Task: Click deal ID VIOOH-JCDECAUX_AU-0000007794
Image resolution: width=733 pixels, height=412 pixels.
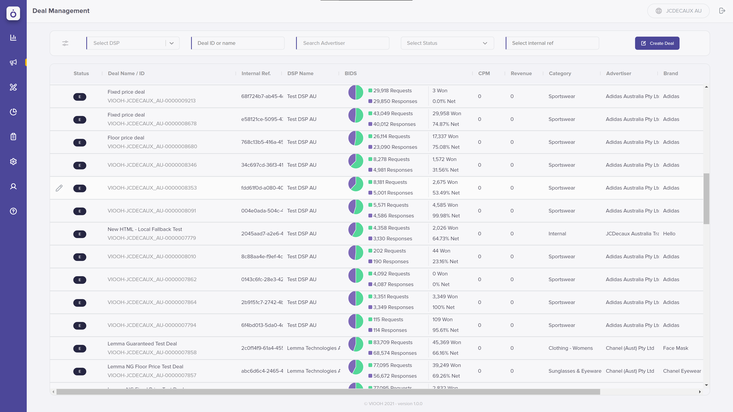Action: point(151,325)
